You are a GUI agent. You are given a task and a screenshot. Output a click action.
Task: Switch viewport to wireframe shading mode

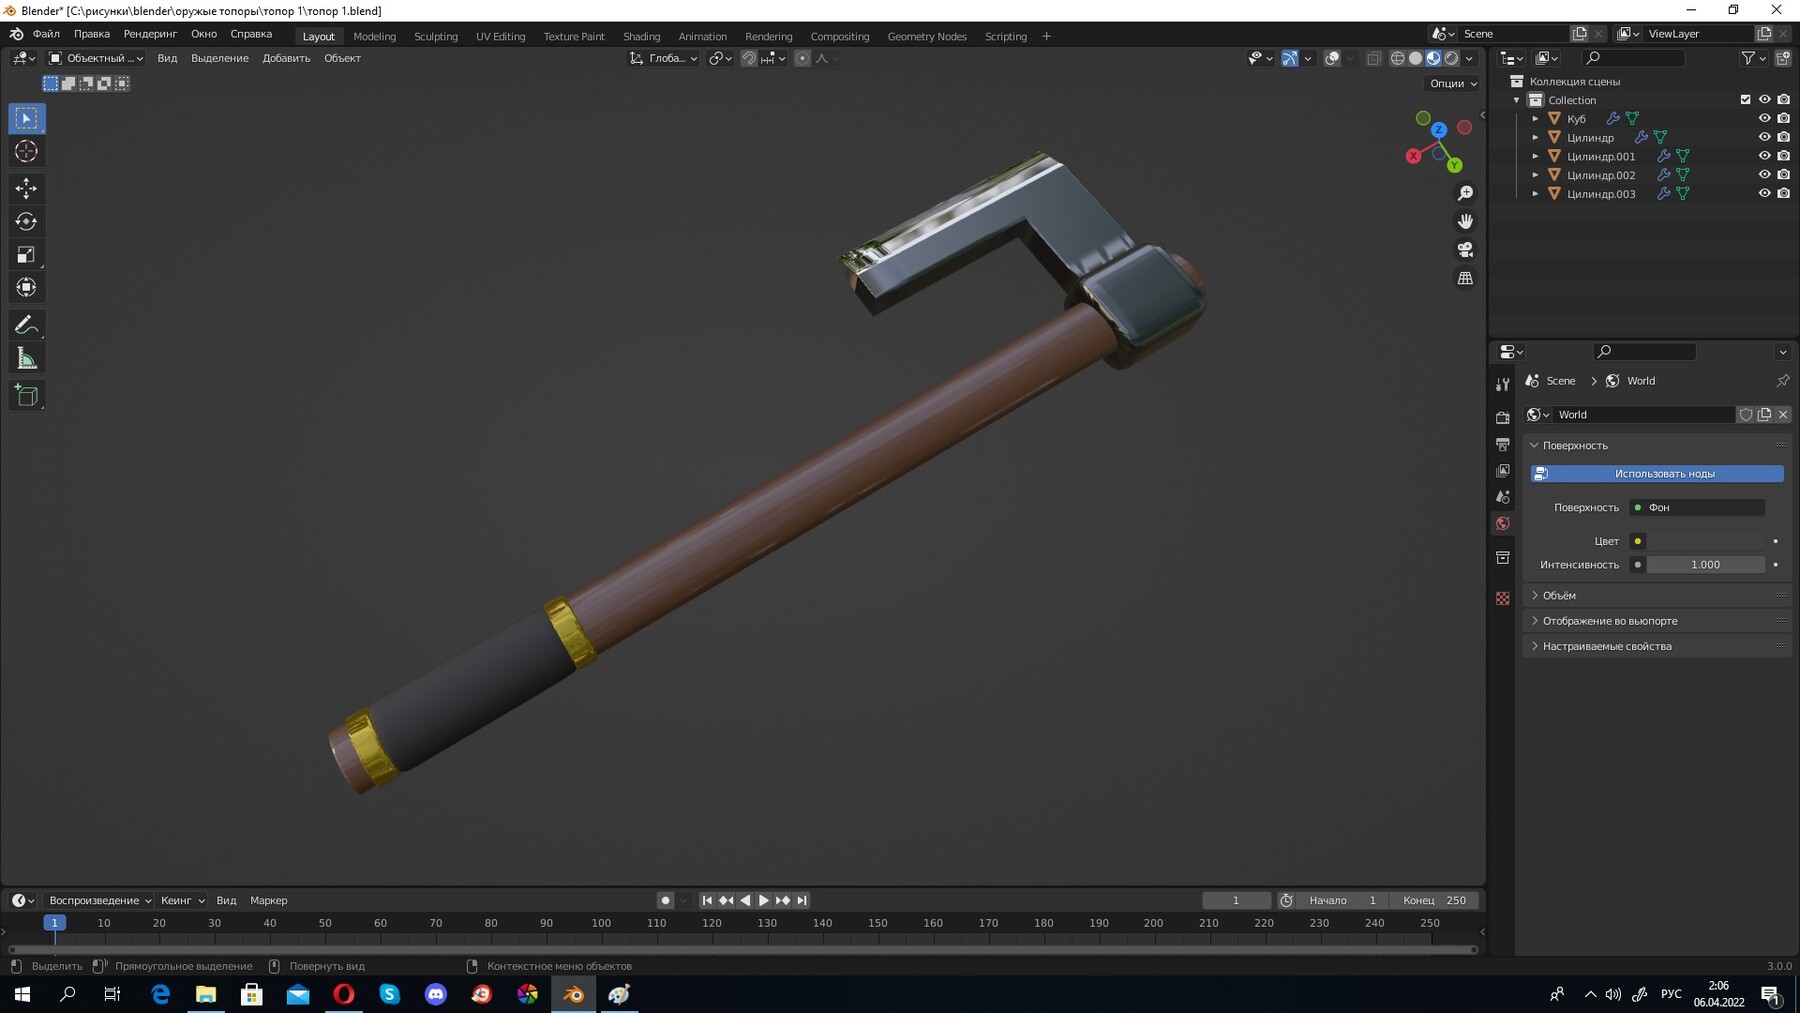point(1397,58)
